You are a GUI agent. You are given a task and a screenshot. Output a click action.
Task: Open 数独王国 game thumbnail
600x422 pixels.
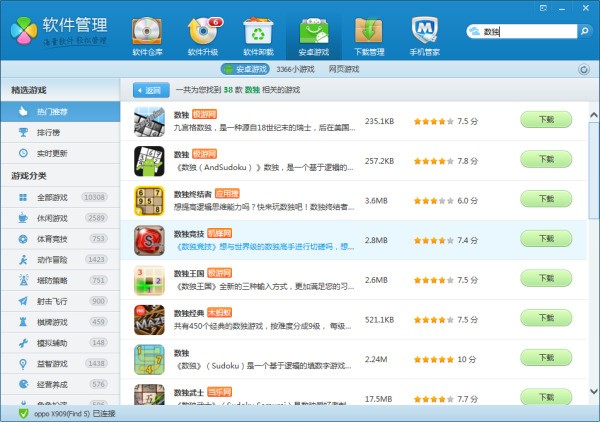[x=149, y=280]
